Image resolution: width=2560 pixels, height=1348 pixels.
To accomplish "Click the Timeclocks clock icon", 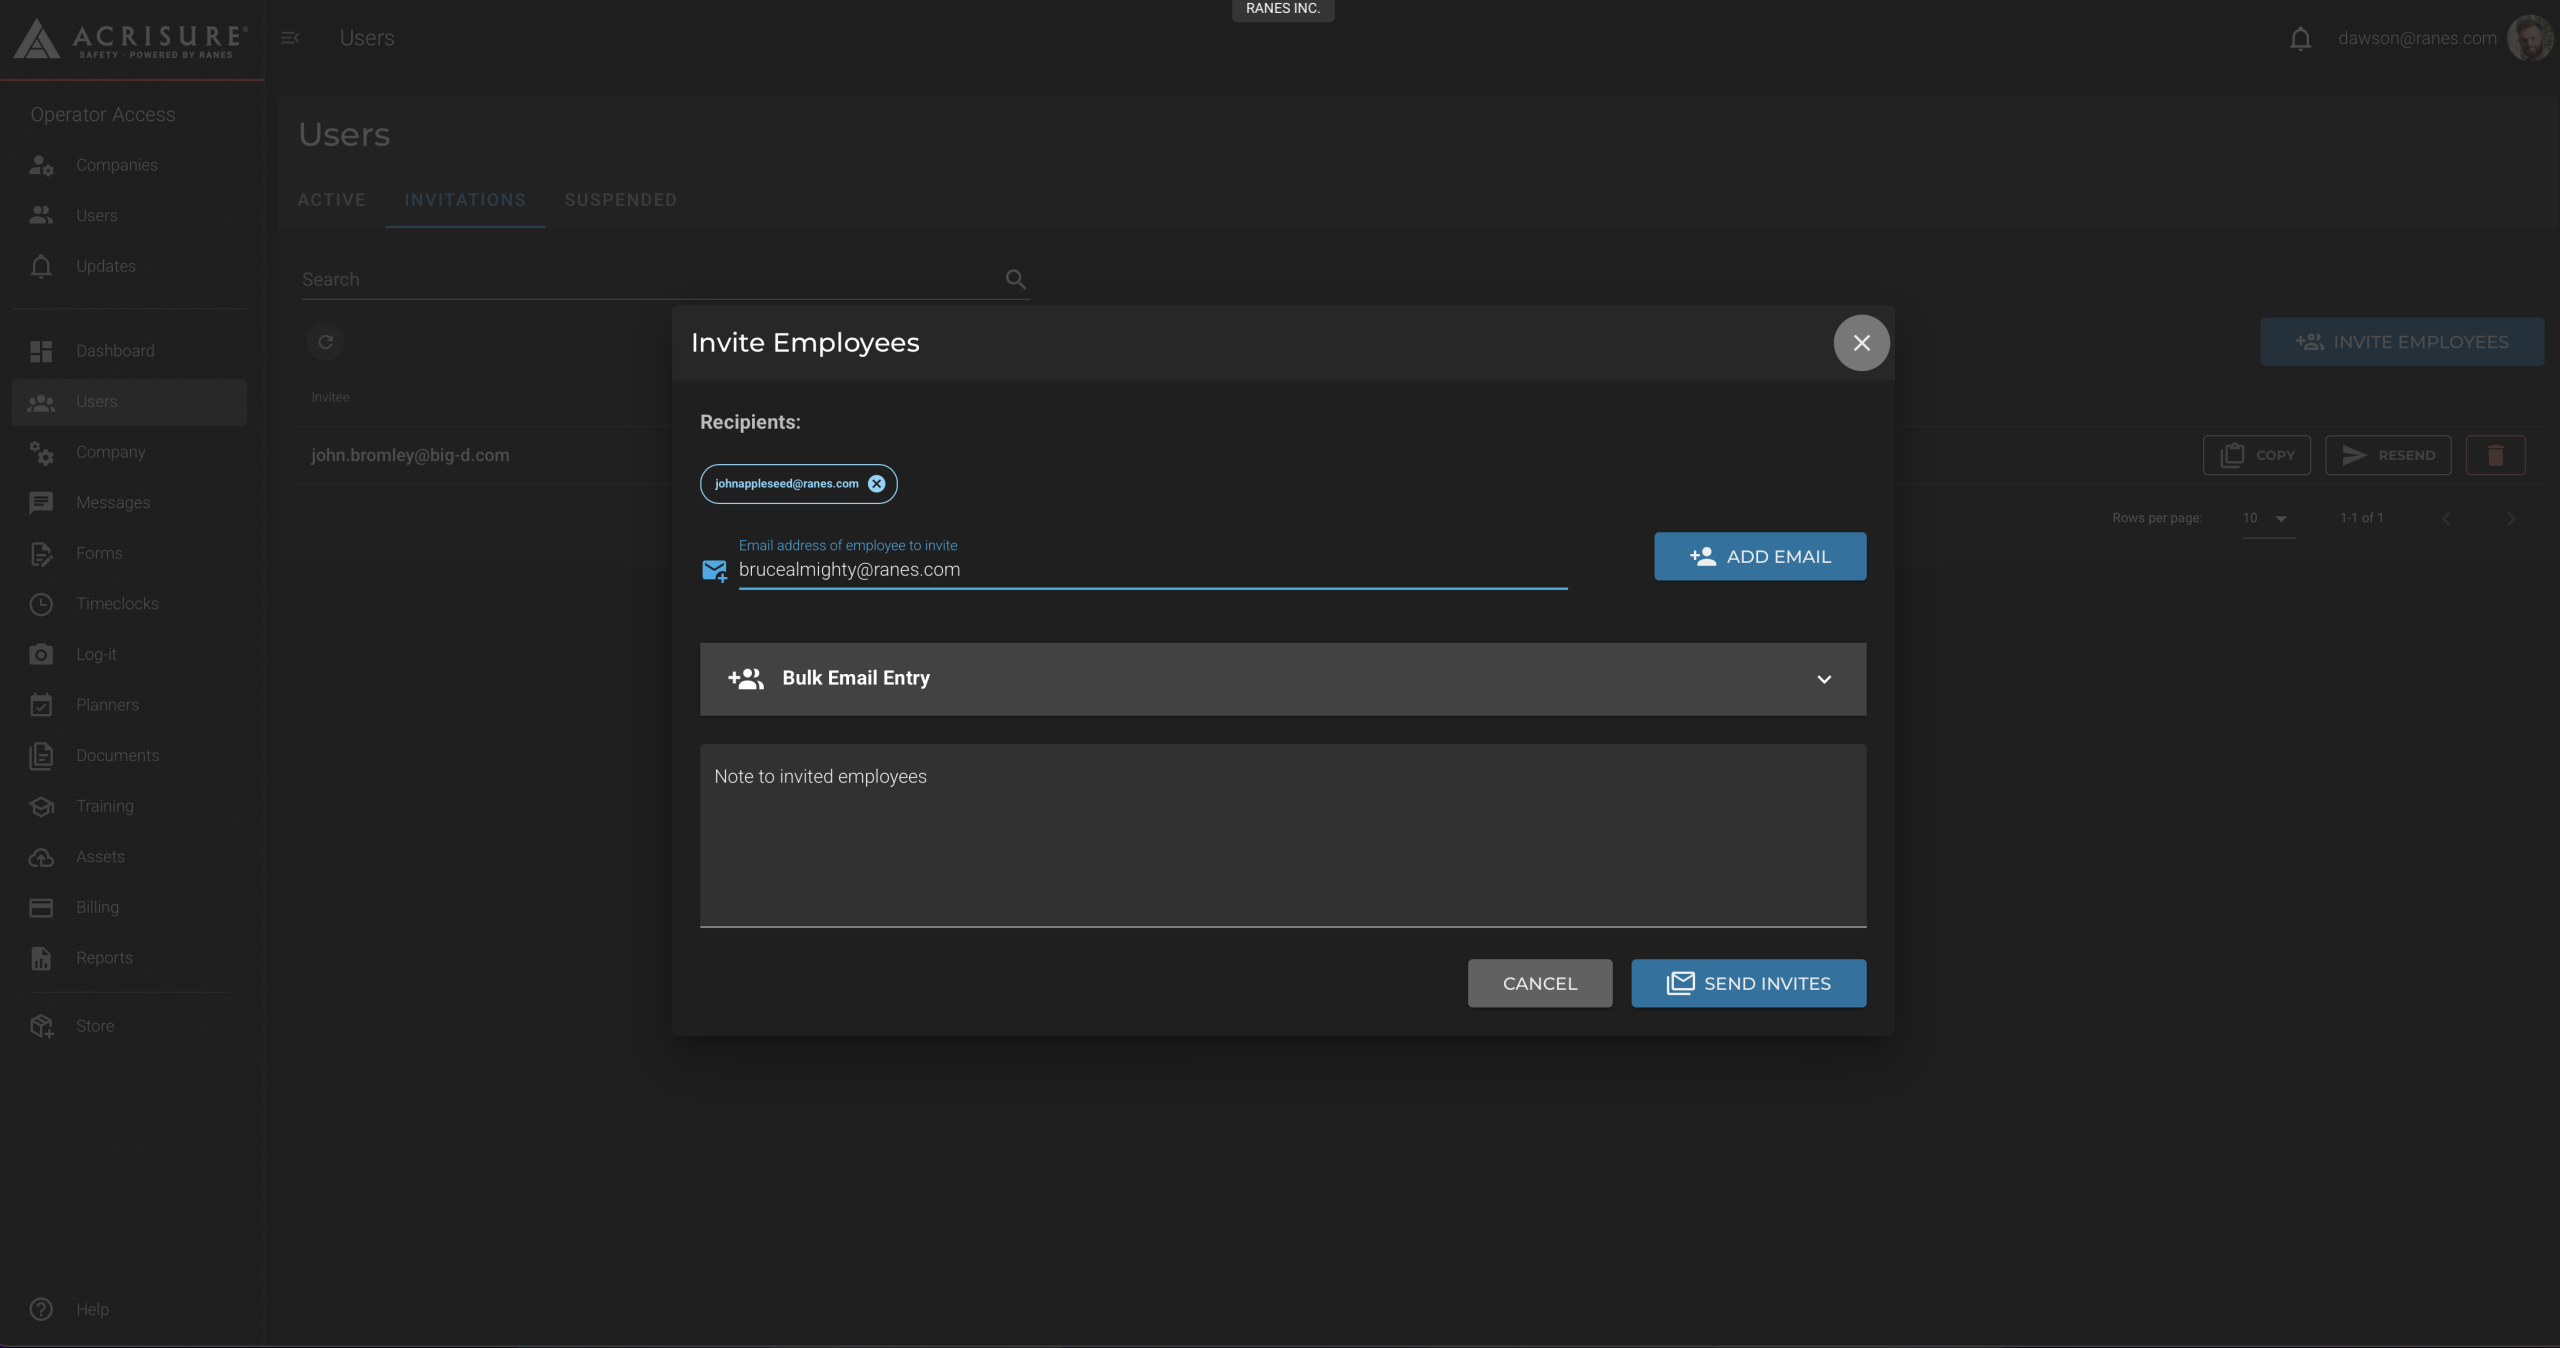I will pos(41,604).
